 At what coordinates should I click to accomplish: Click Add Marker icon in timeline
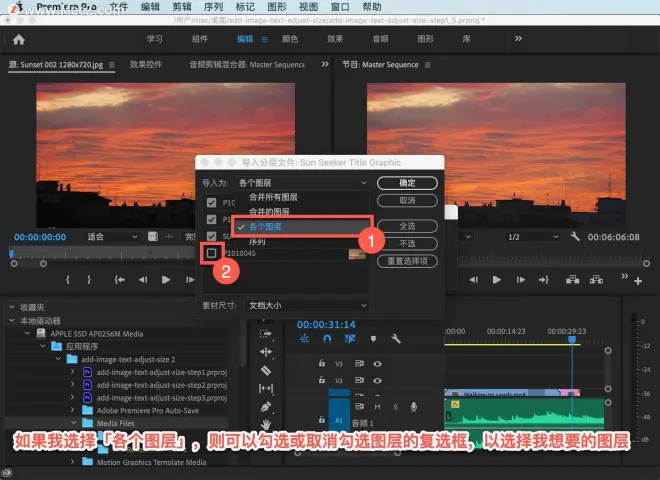click(373, 339)
